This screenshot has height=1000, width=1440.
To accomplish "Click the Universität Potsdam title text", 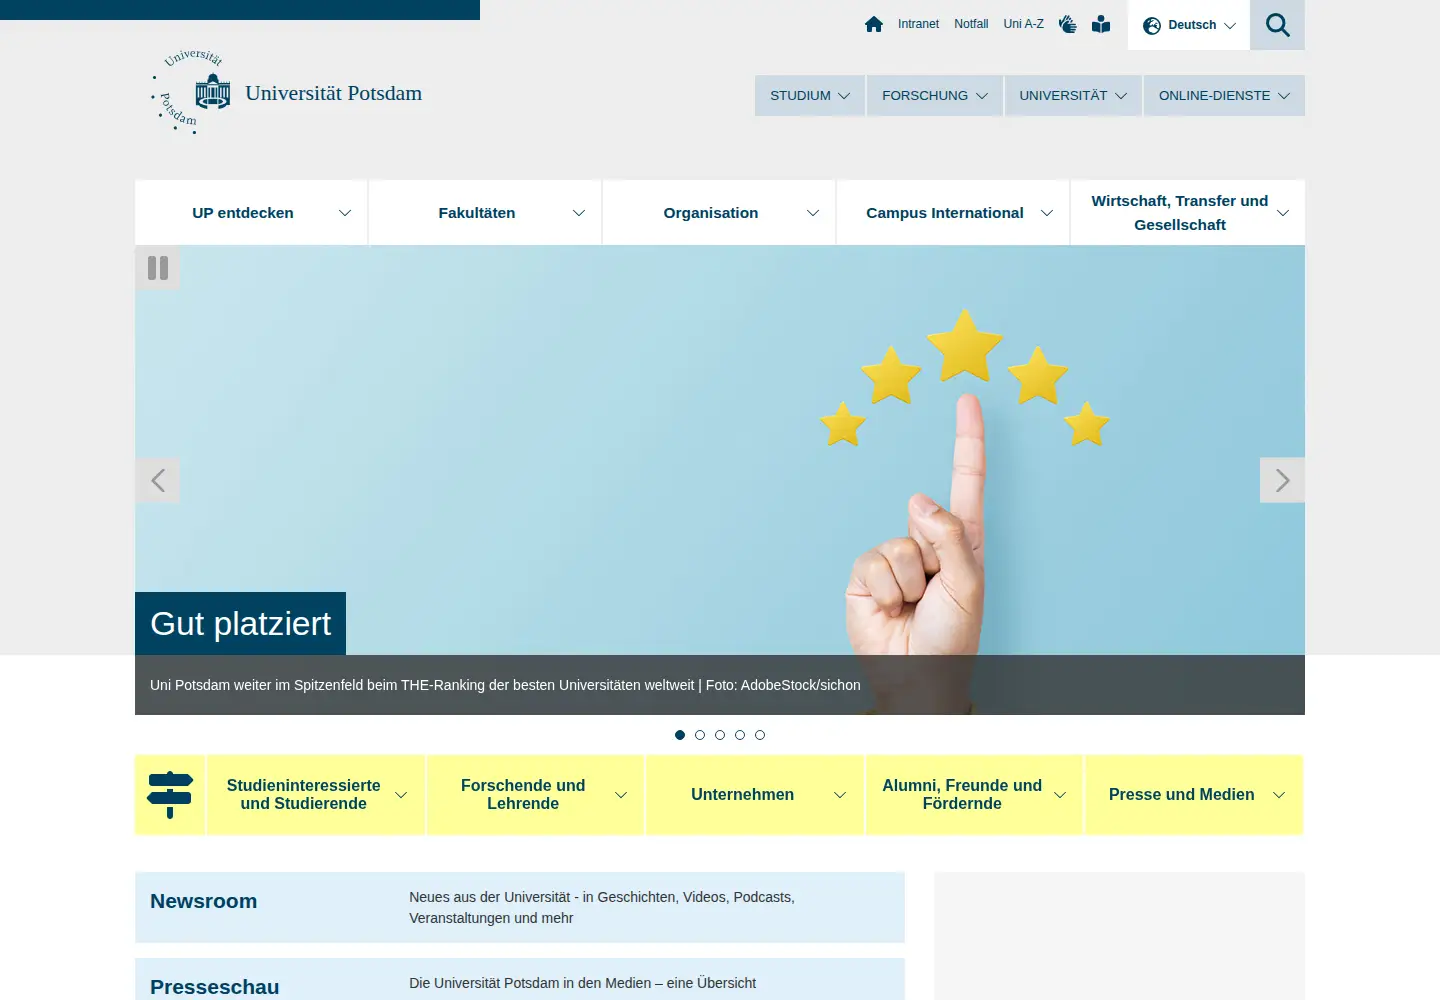I will point(334,93).
